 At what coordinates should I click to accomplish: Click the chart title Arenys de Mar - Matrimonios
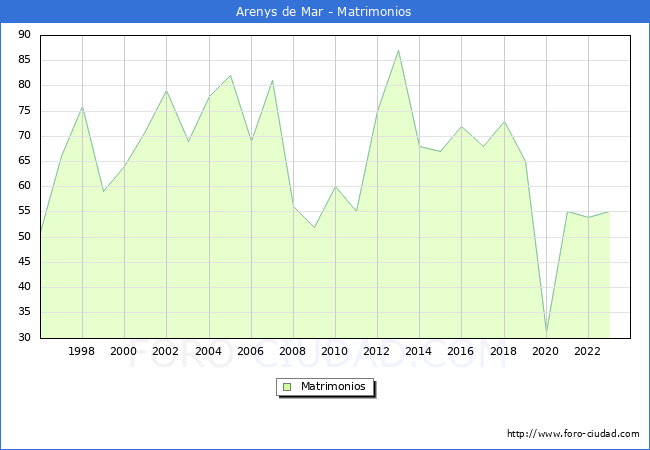point(325,12)
